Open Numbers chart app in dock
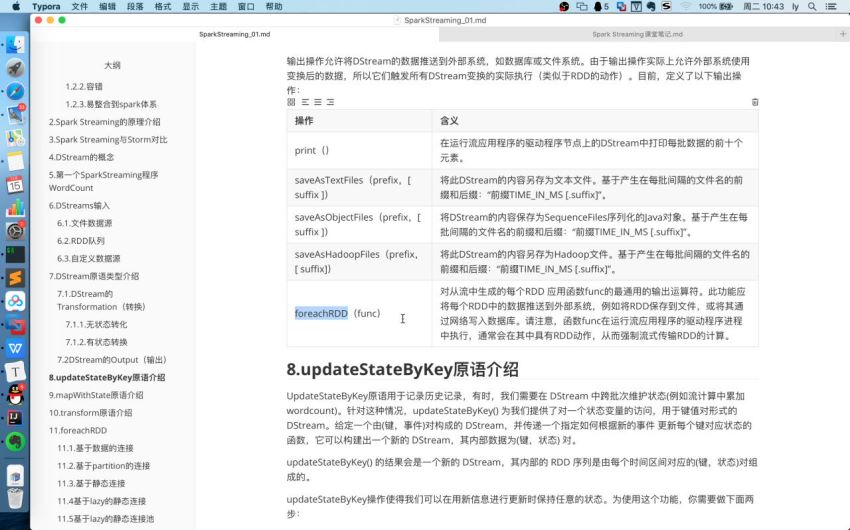Viewport: 850px width, 530px height. click(15, 208)
